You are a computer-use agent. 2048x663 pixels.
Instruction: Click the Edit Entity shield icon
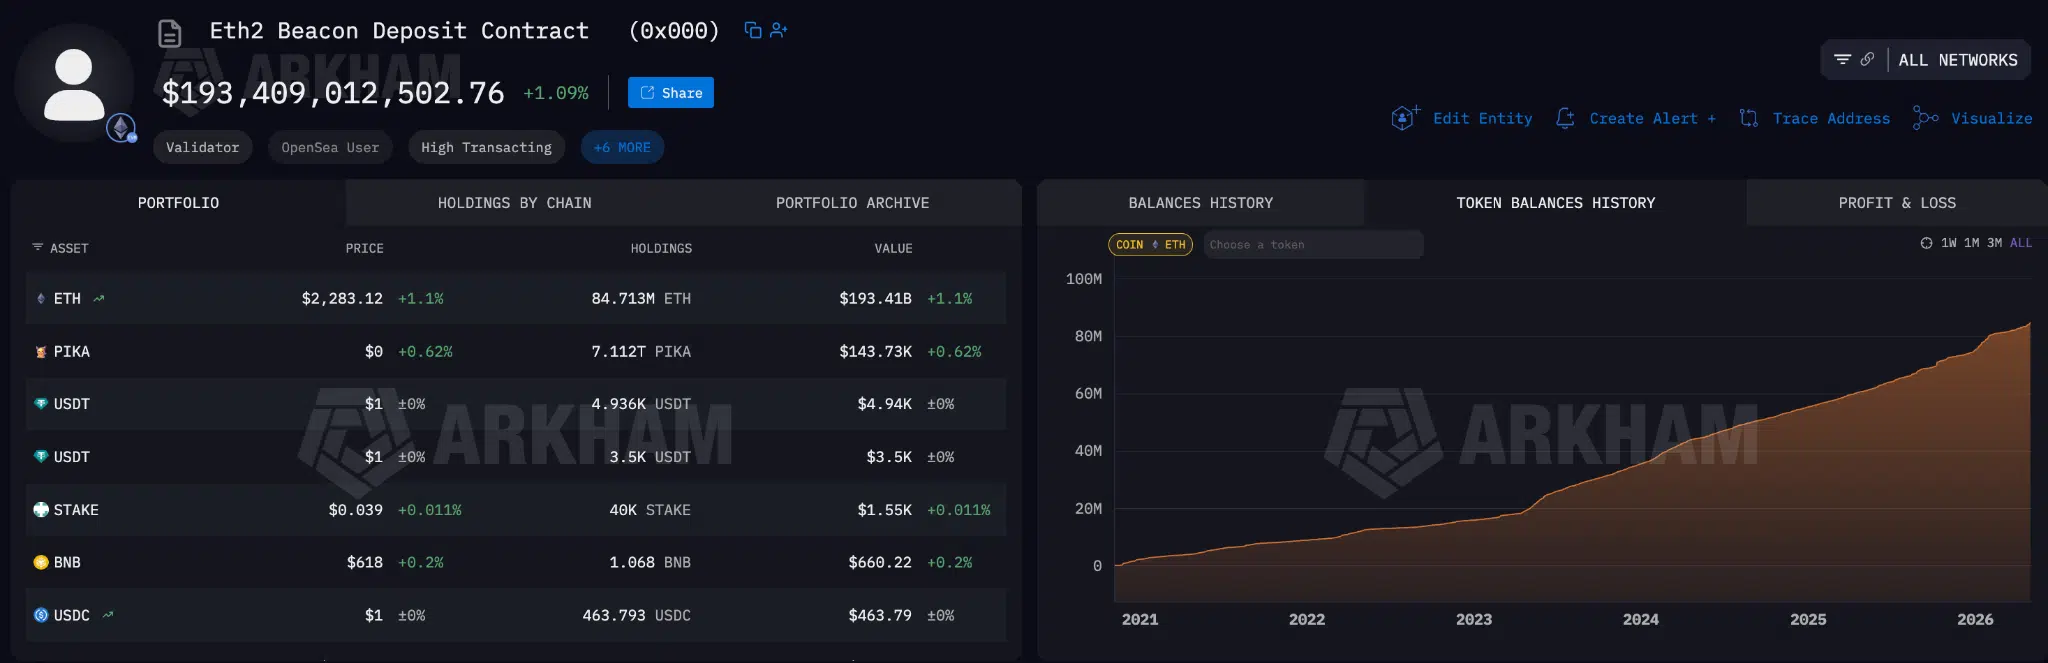coord(1405,118)
